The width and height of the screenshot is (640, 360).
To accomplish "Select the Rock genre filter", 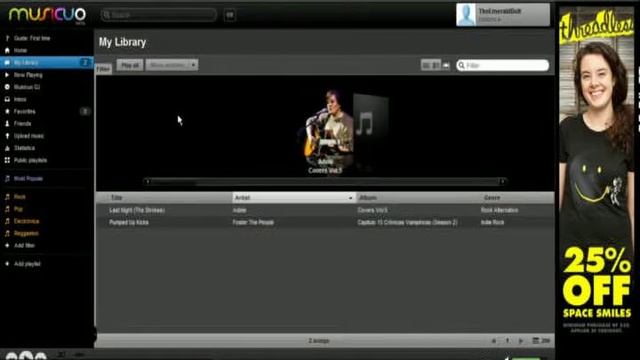I will [20, 197].
